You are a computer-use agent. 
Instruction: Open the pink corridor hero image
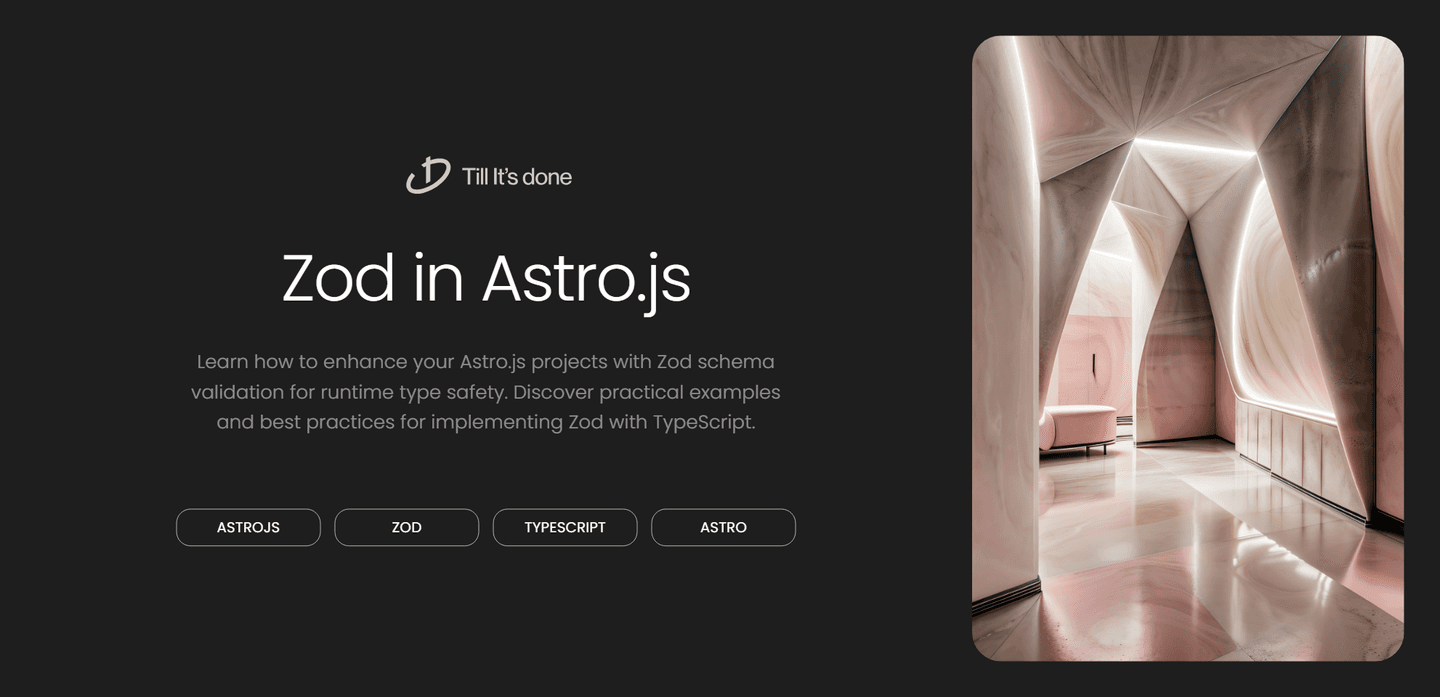tap(1188, 348)
